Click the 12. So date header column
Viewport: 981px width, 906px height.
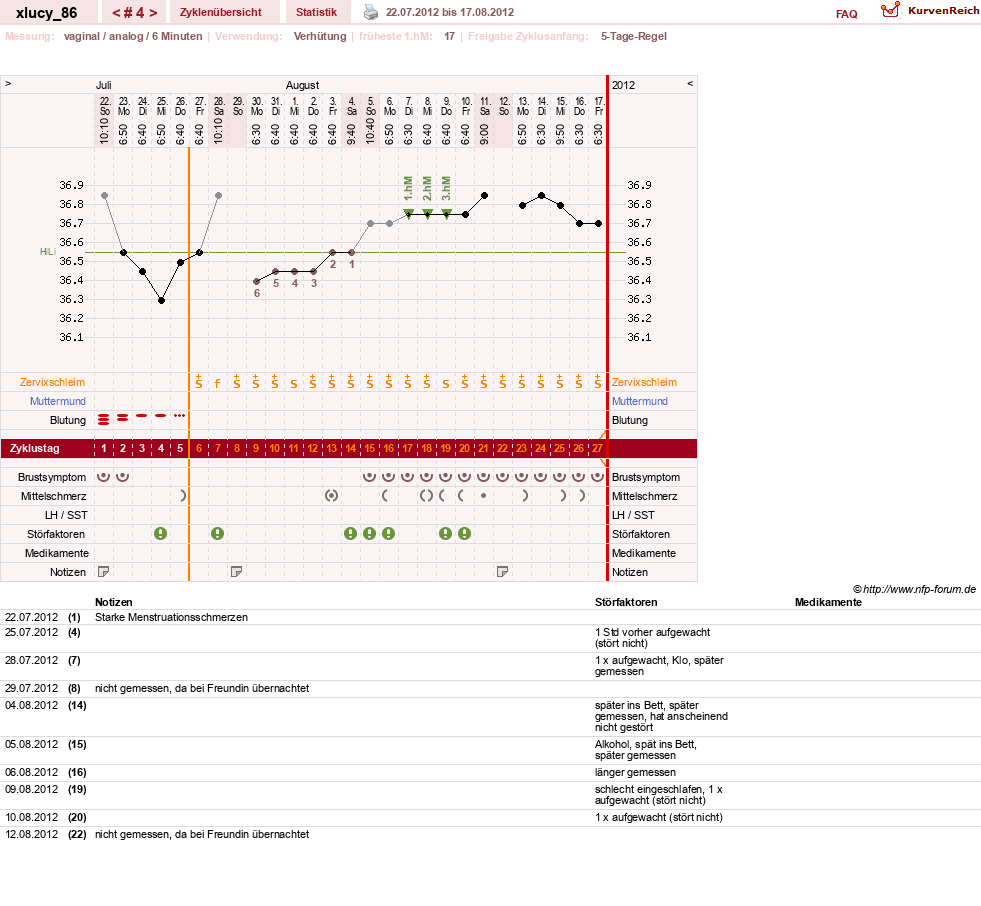[504, 121]
